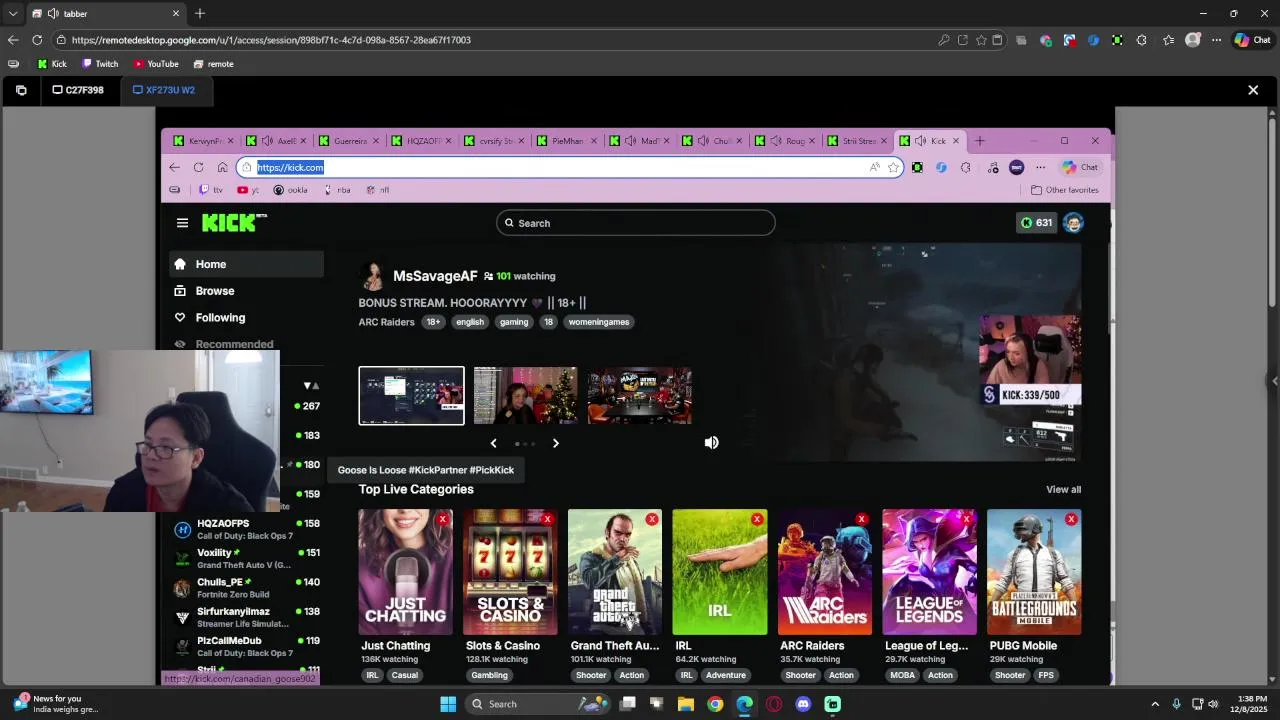Open Chulls_PE channel in sidebar
1280x720 pixels.
click(x=247, y=587)
